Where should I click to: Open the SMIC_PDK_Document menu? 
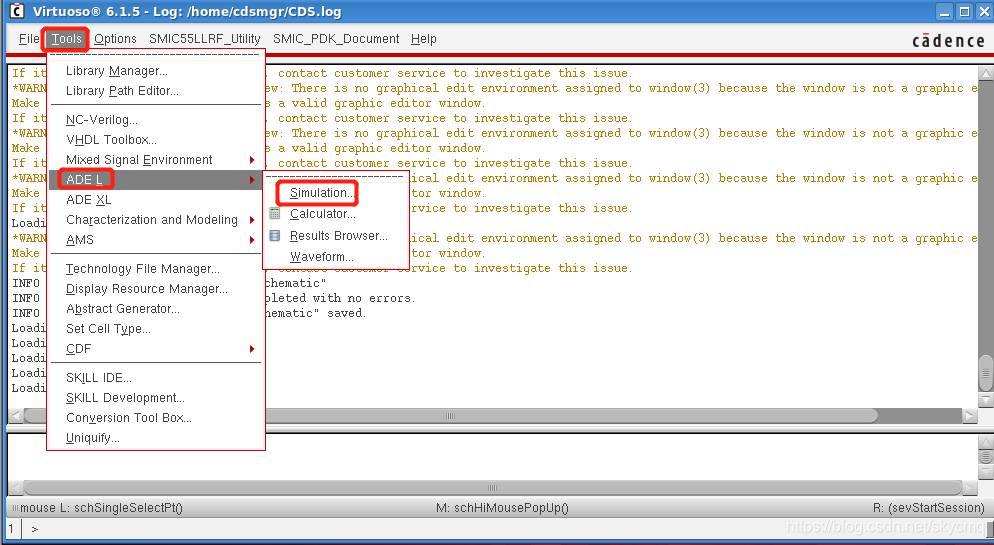tap(336, 39)
